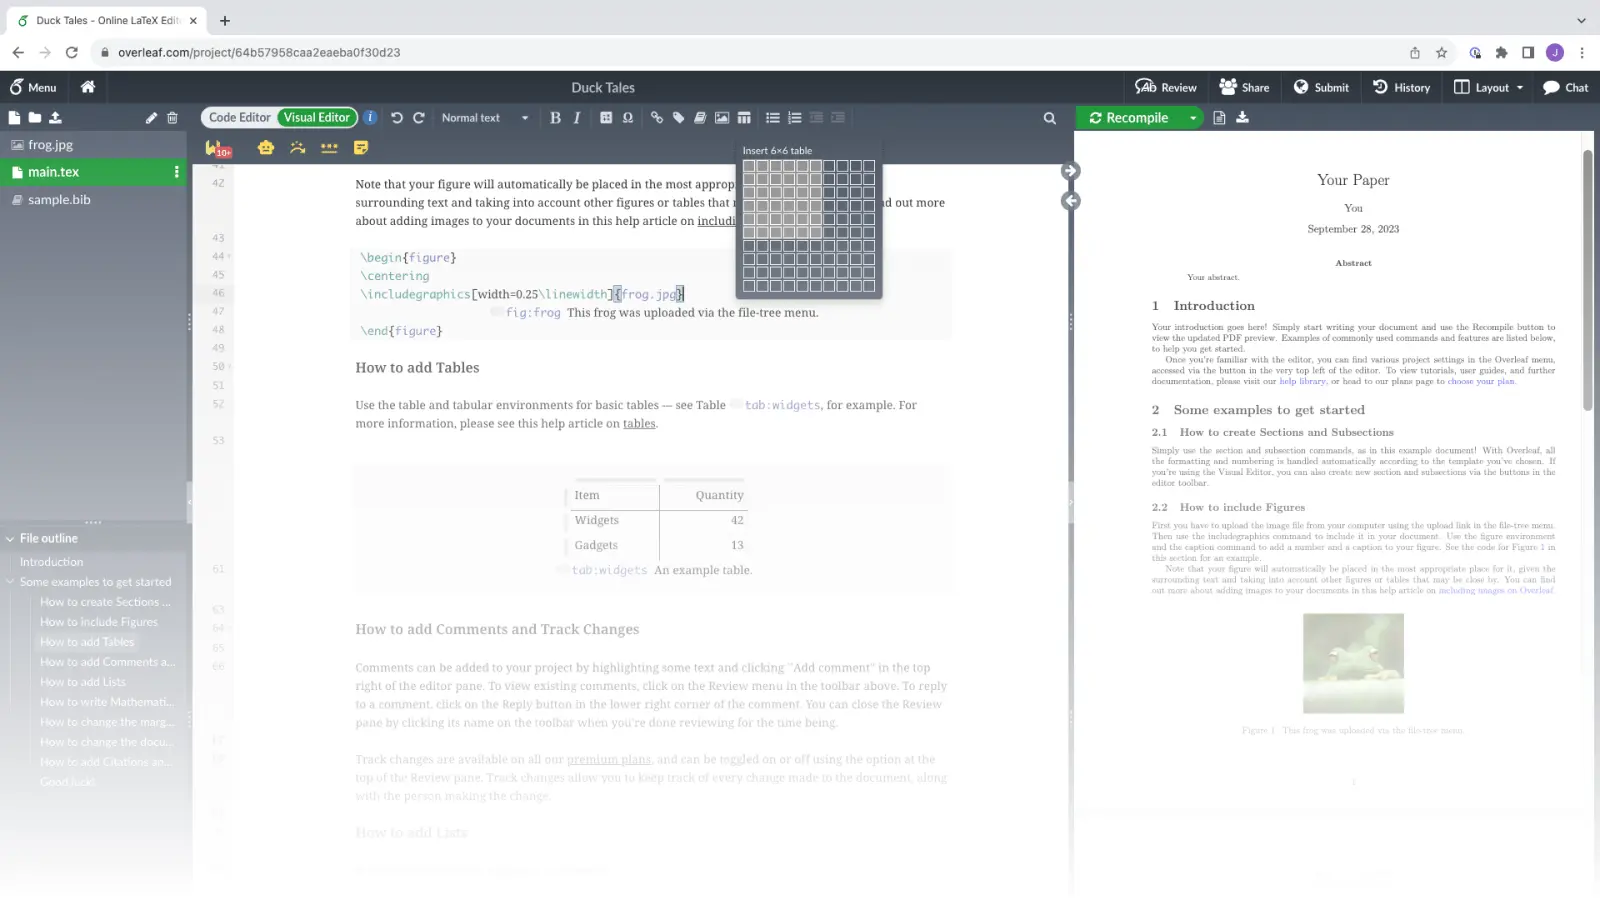Image resolution: width=1600 pixels, height=900 pixels.
Task: Switch to the History tab
Action: click(x=1401, y=87)
